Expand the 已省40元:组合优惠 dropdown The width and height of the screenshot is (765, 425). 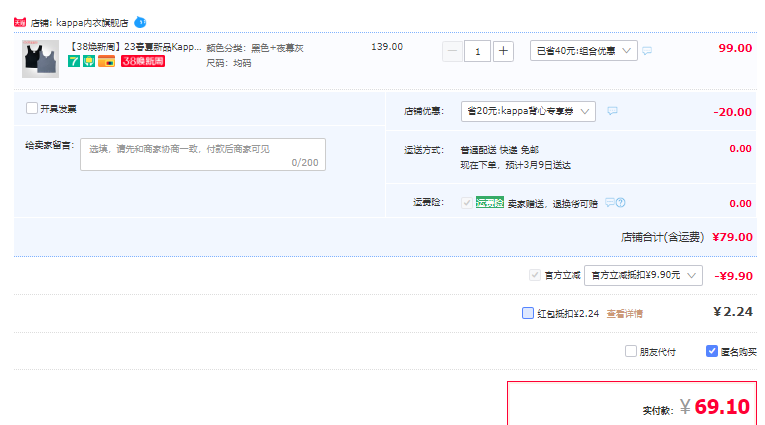click(584, 51)
